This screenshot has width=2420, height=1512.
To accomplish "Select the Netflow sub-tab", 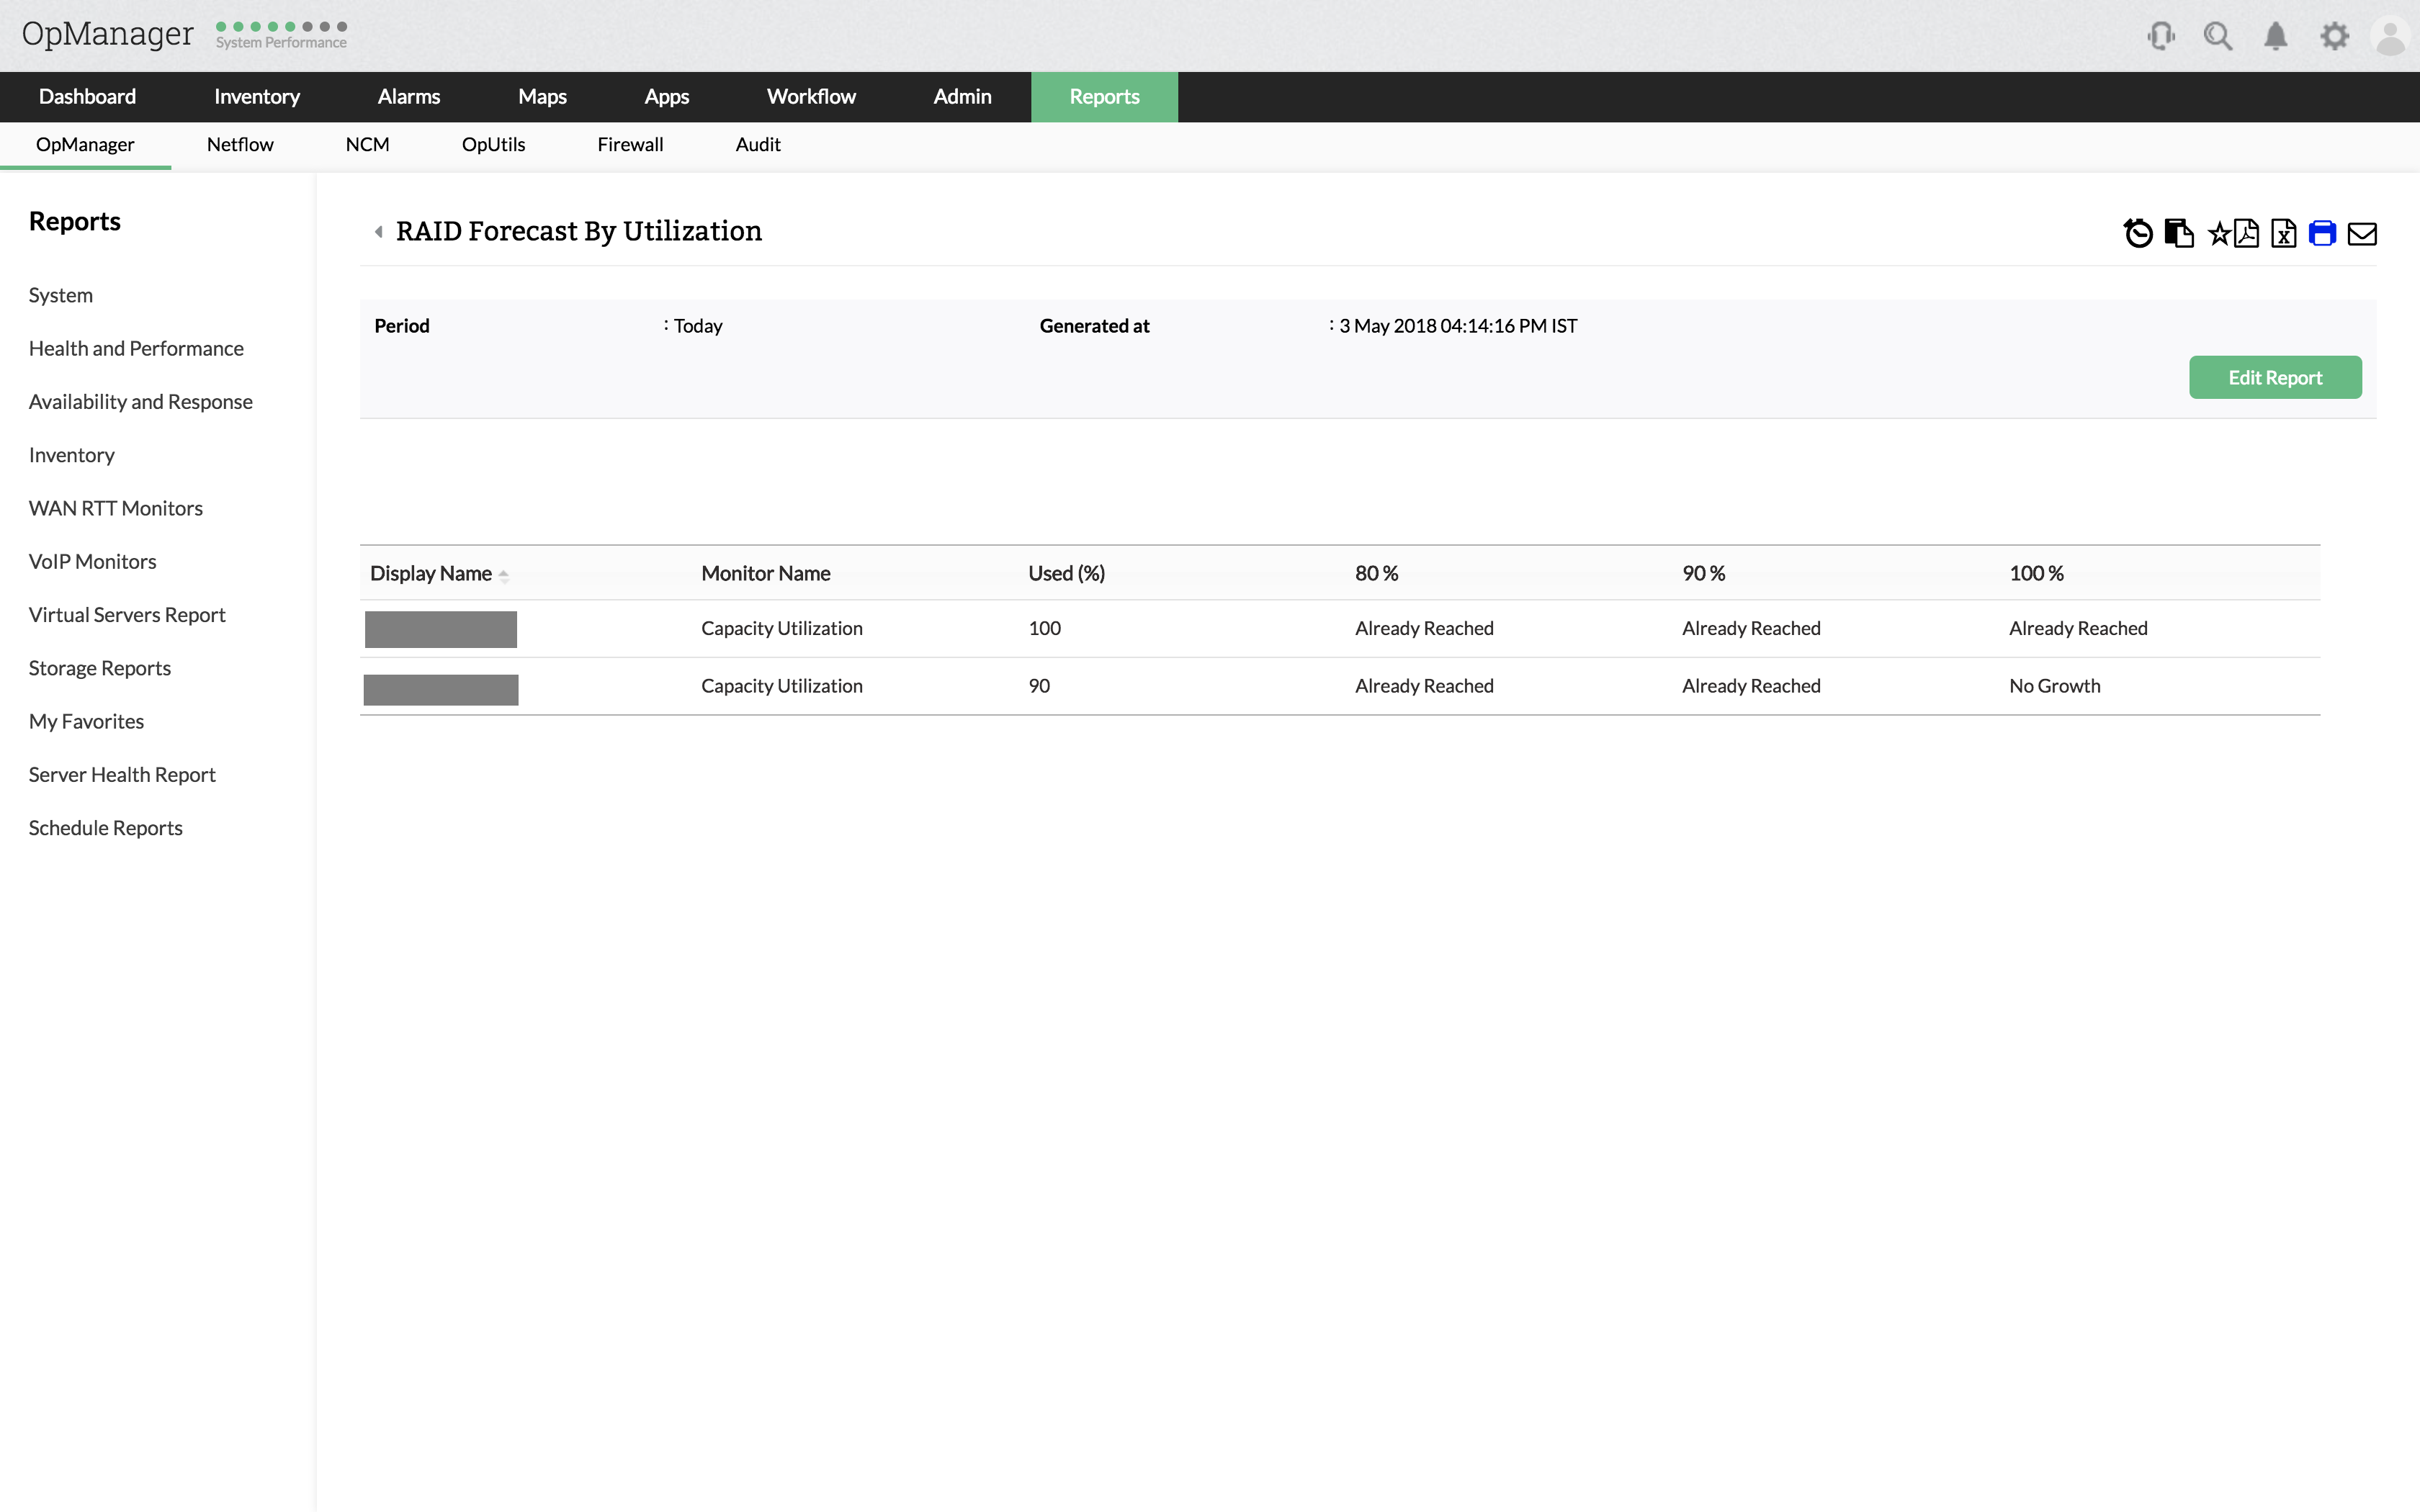I will [240, 145].
